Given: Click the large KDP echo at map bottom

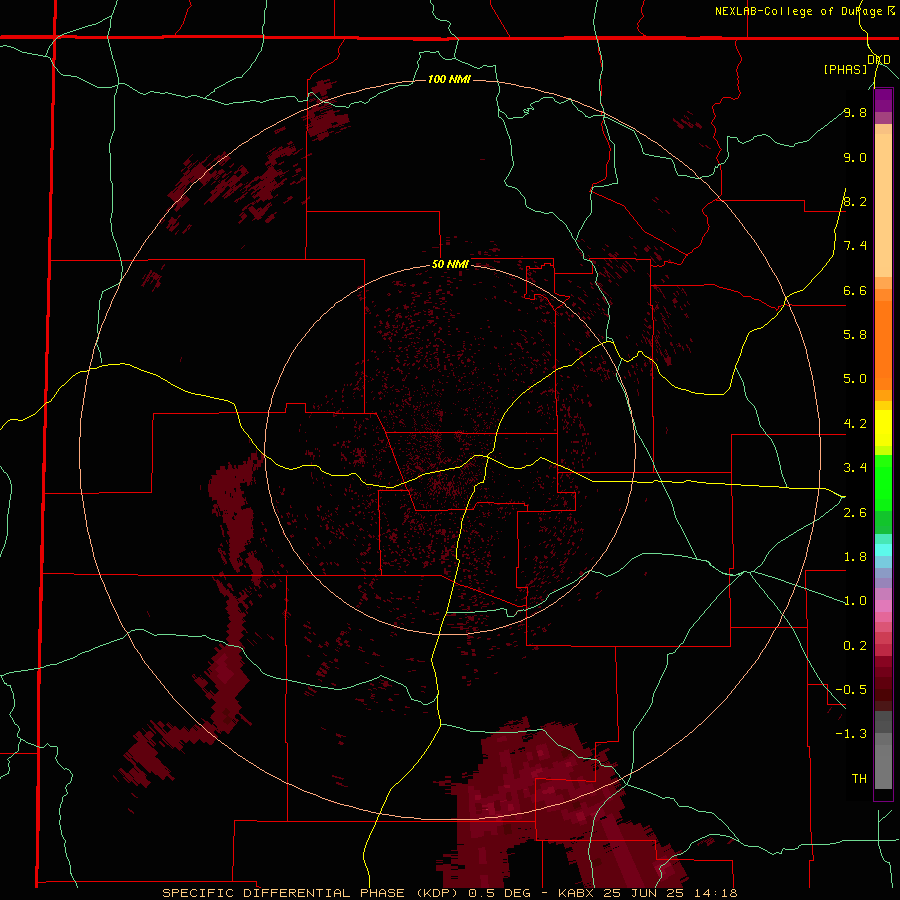Looking at the screenshot, I should click(x=560, y=804).
